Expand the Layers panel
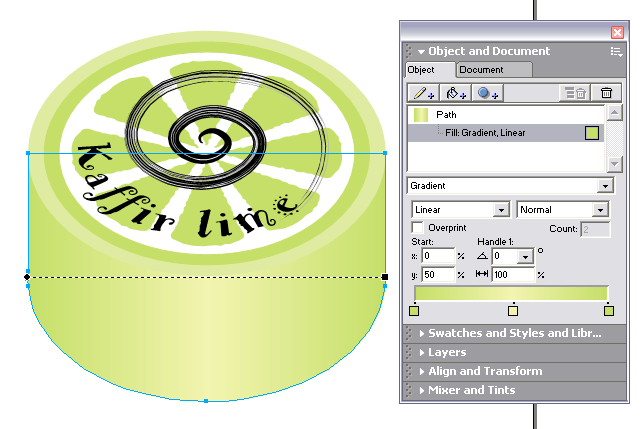This screenshot has width=641, height=429. [421, 352]
